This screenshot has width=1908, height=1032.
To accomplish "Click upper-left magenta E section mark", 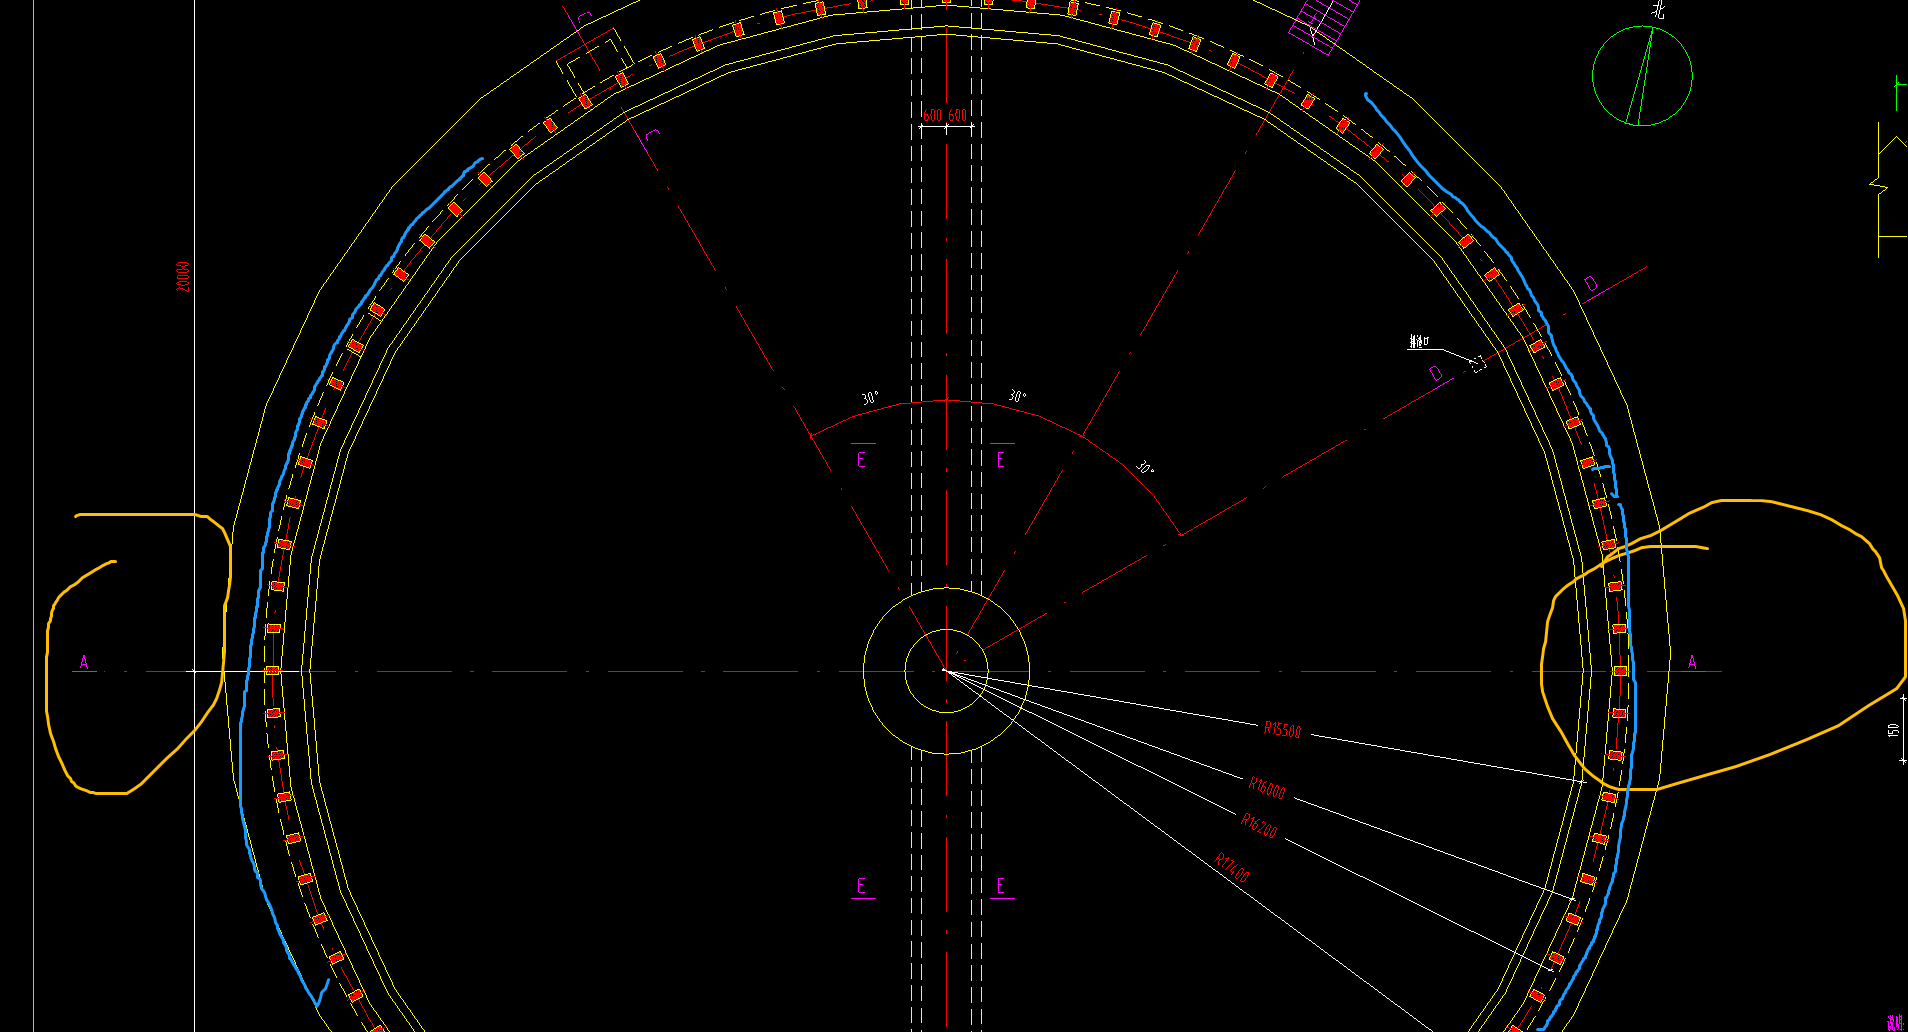I will [862, 459].
